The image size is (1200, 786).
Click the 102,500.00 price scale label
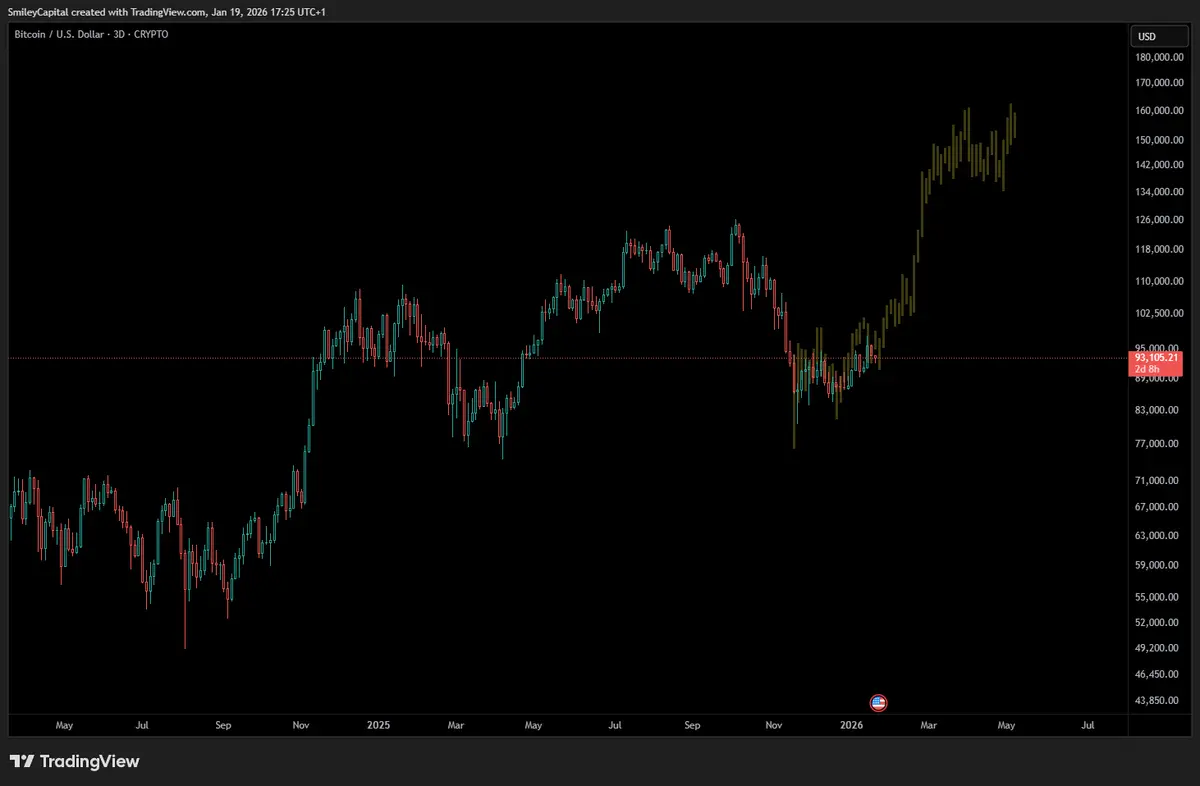(x=1158, y=313)
